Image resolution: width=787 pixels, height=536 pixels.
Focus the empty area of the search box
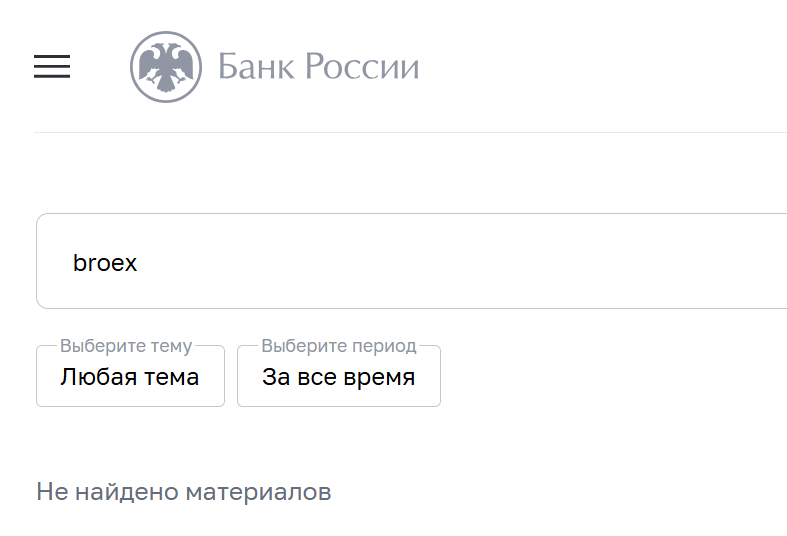click(x=500, y=262)
